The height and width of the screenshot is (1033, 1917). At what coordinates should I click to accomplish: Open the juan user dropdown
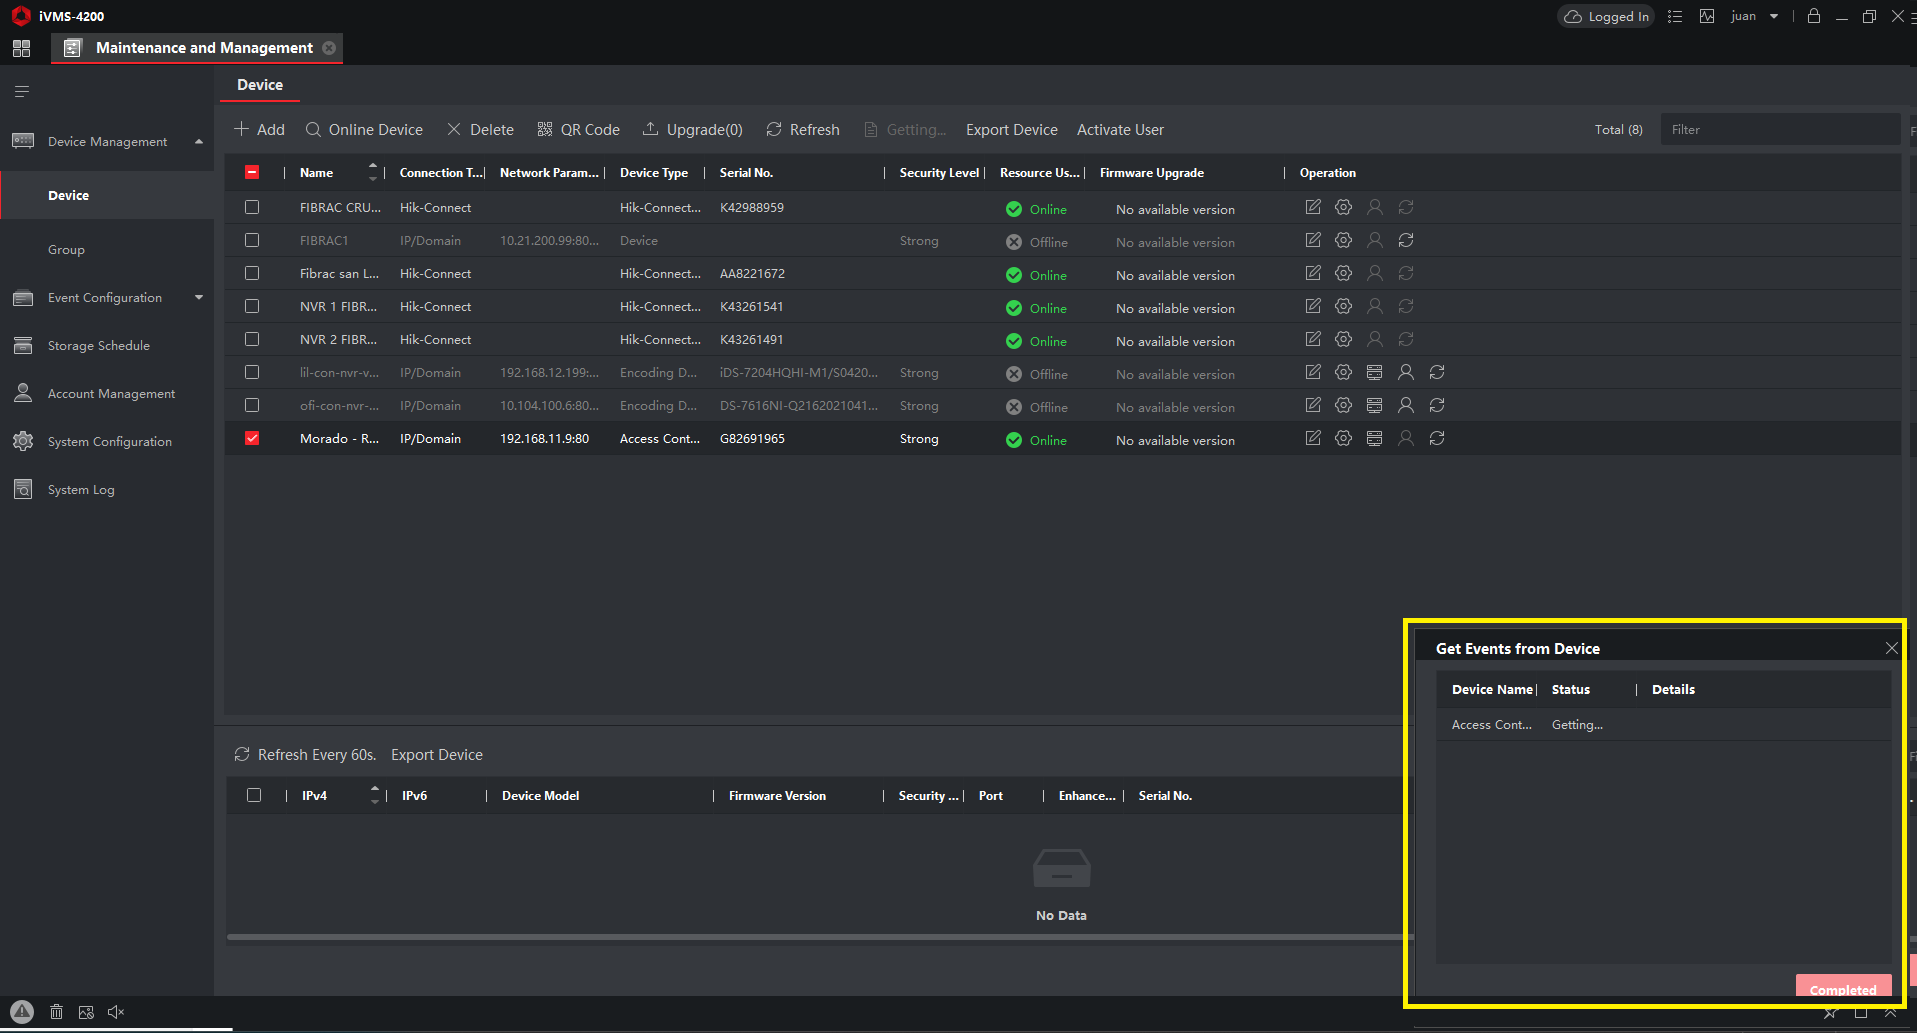1774,16
